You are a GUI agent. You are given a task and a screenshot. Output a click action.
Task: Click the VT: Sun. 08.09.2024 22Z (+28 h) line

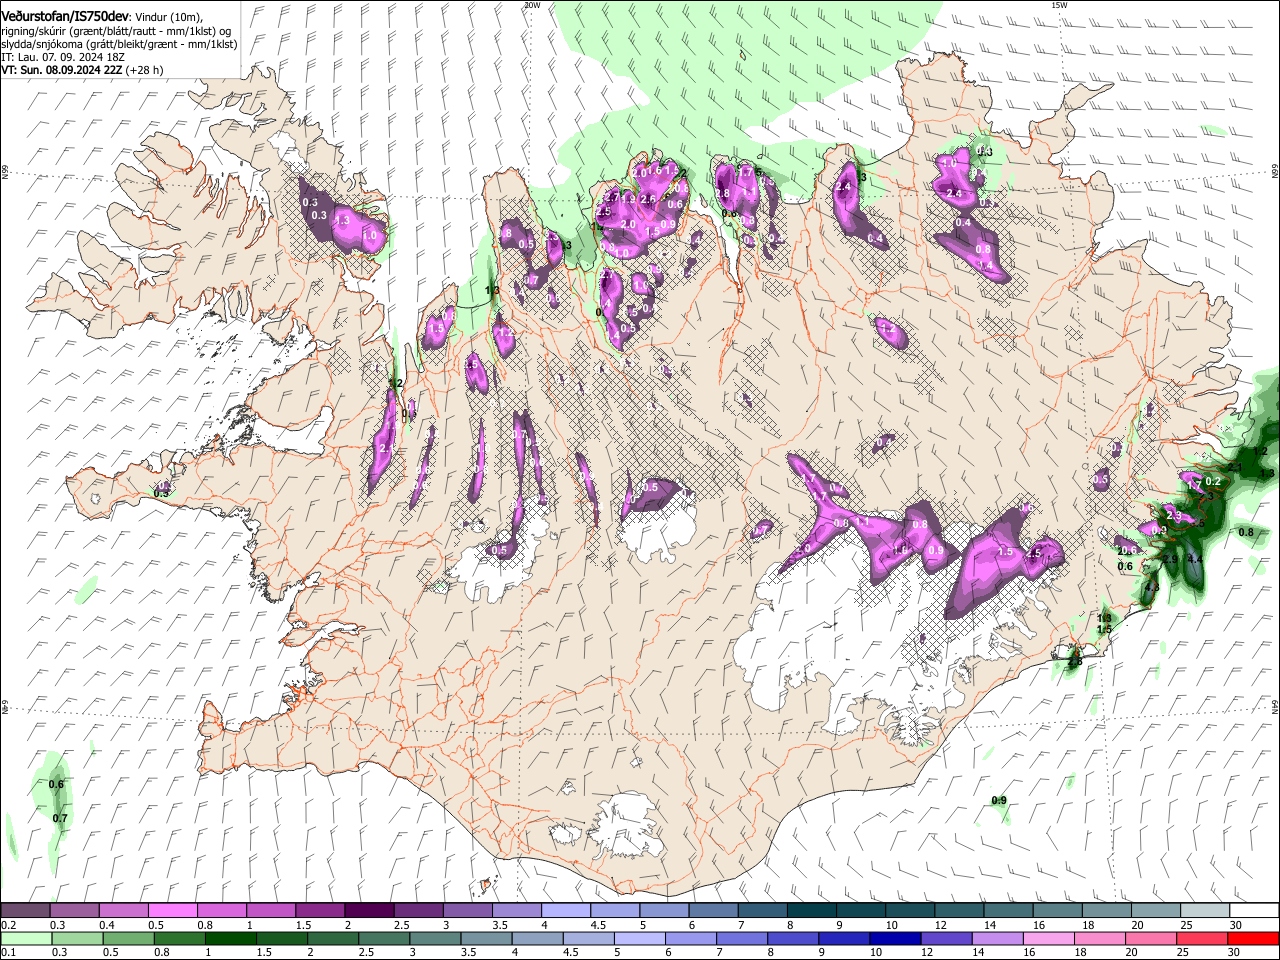pos(82,70)
